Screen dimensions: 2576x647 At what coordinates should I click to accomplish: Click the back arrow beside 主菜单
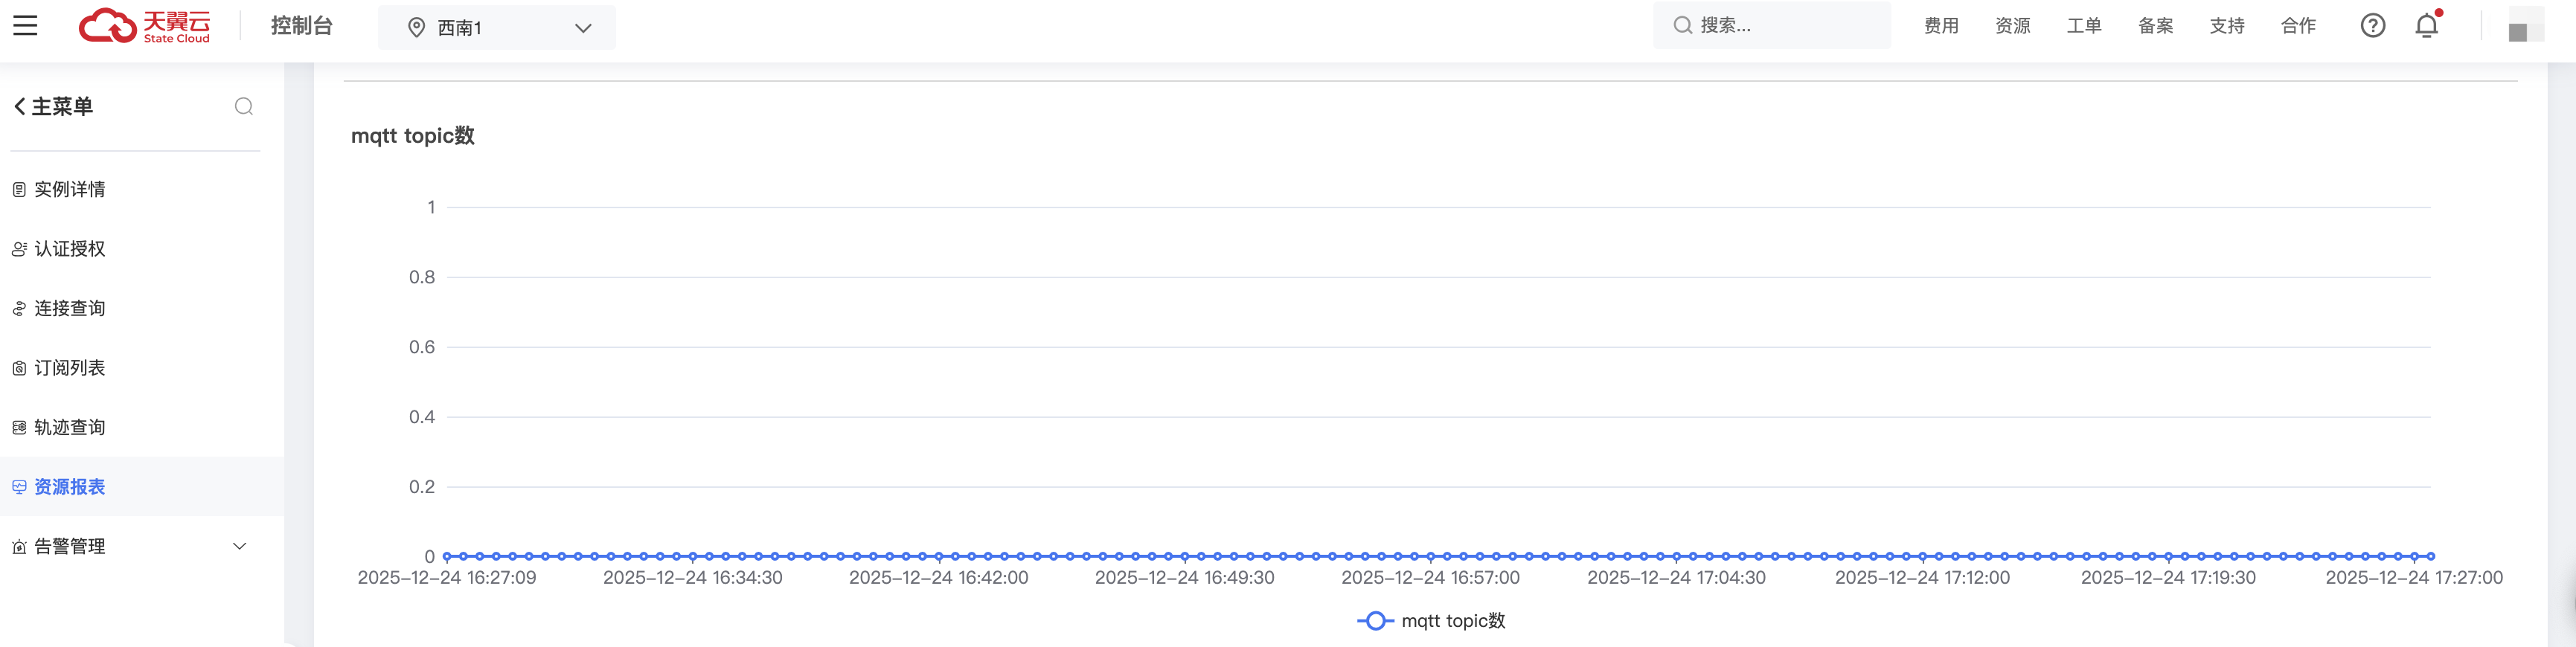click(19, 107)
